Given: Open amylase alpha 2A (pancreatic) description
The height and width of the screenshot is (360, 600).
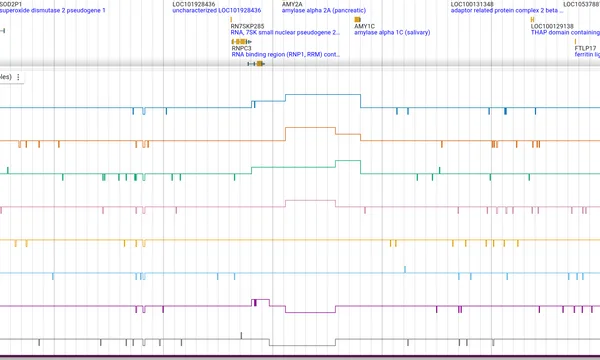Looking at the screenshot, I should [x=324, y=11].
